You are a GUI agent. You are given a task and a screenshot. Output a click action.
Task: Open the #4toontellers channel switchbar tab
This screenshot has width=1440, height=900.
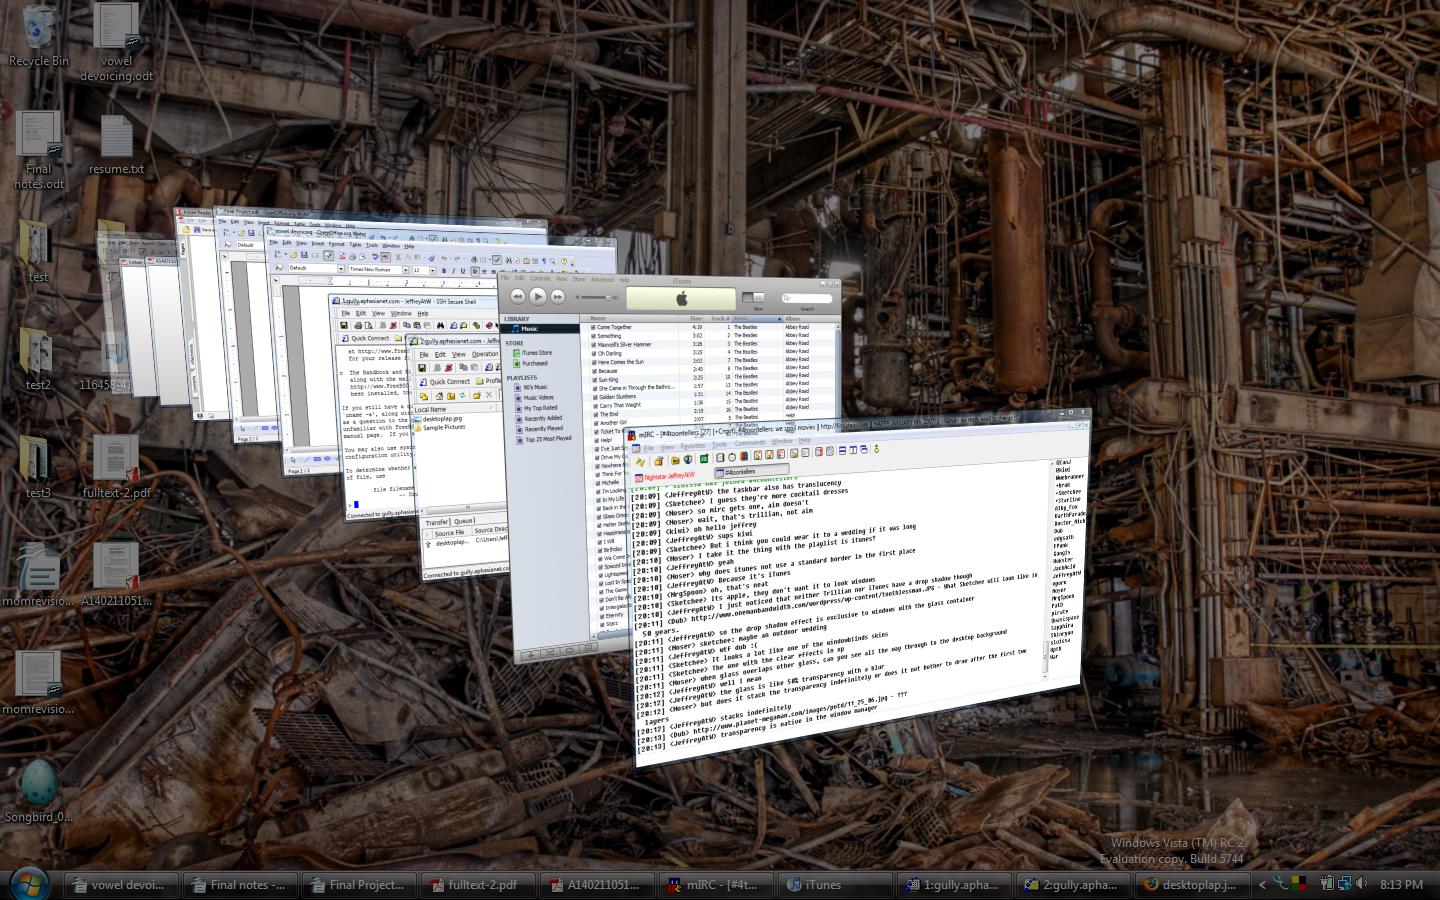740,471
